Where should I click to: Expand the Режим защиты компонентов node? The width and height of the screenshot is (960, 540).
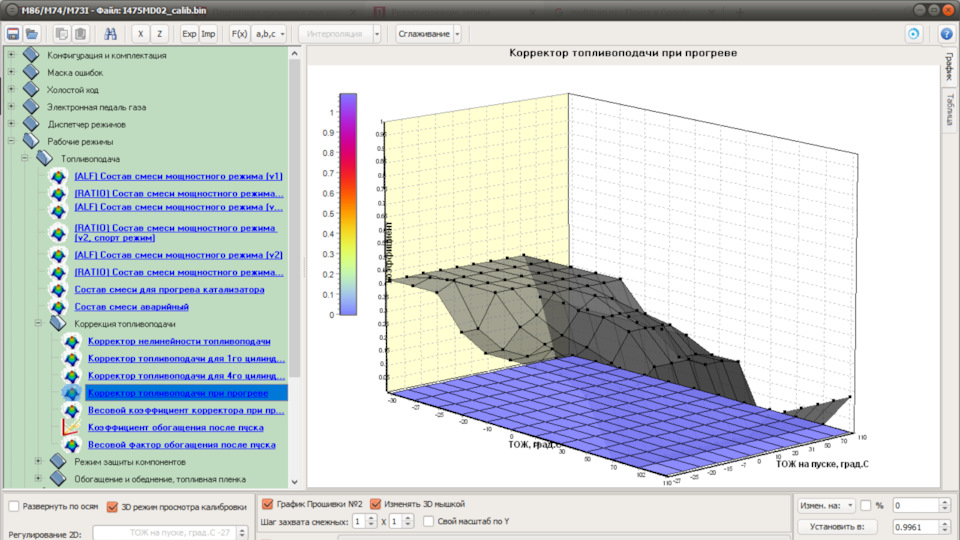(38, 461)
